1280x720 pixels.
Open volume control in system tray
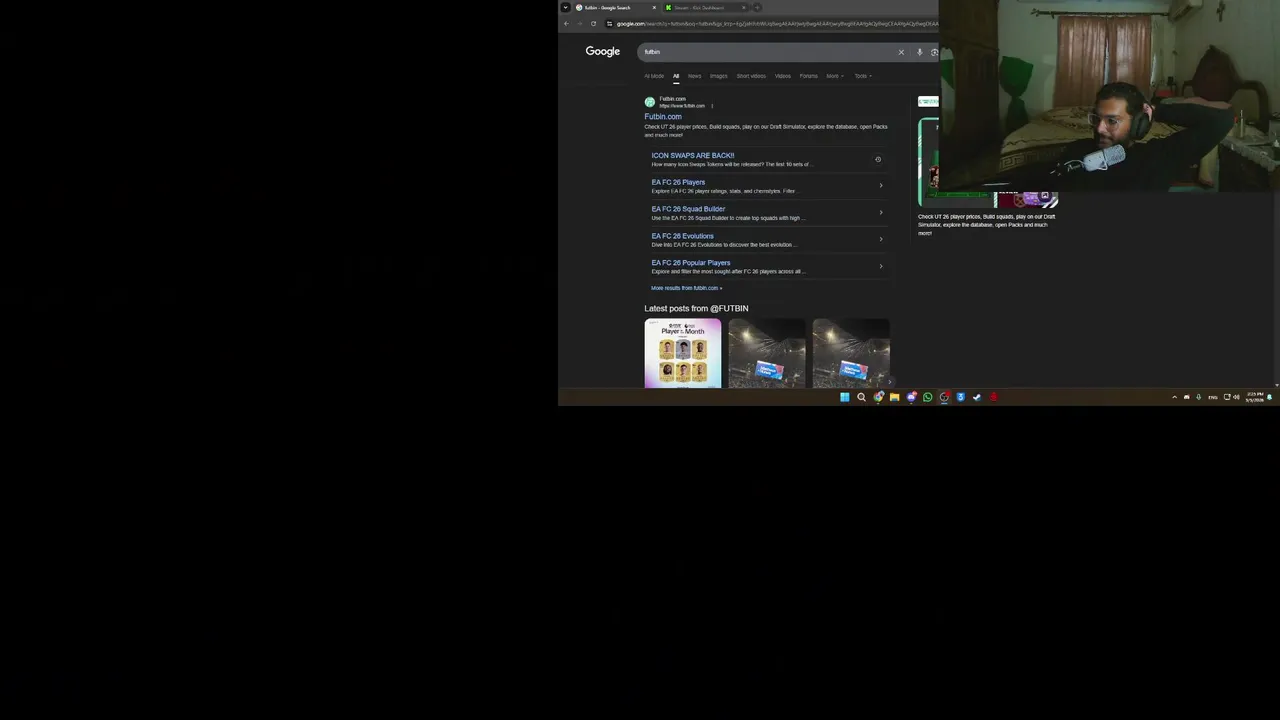coord(1237,397)
